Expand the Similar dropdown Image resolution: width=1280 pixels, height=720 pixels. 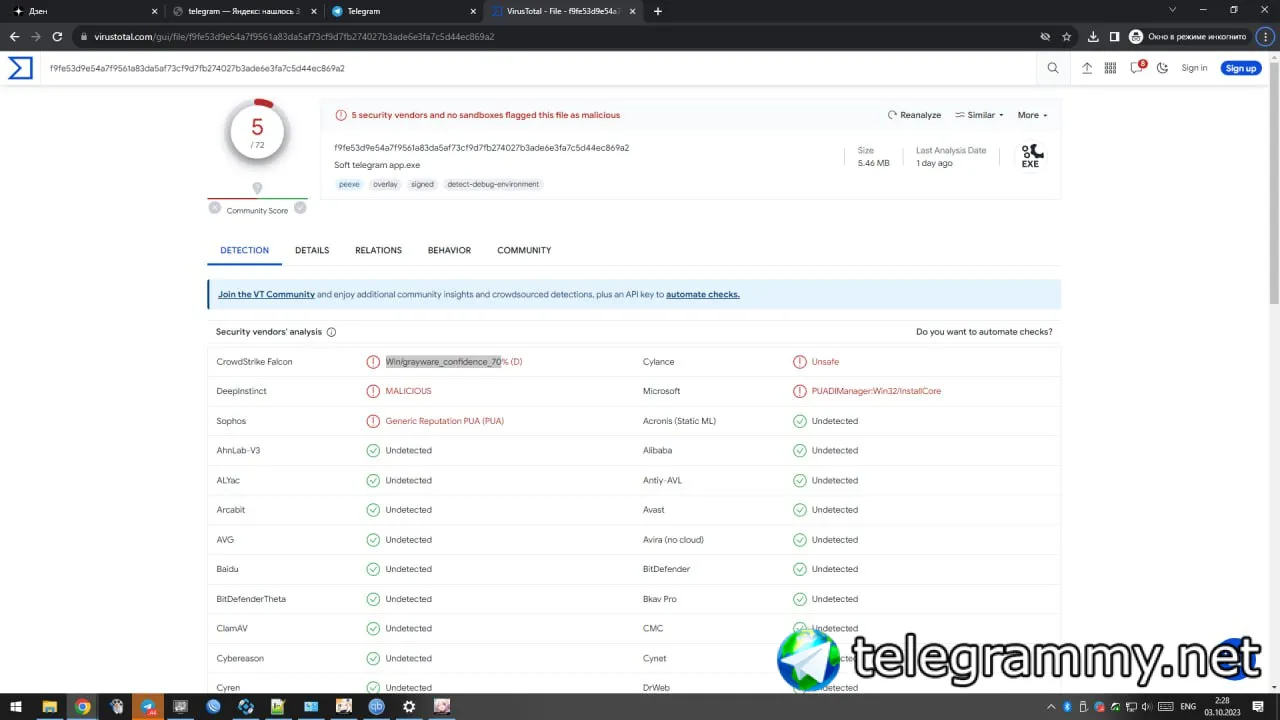(979, 115)
